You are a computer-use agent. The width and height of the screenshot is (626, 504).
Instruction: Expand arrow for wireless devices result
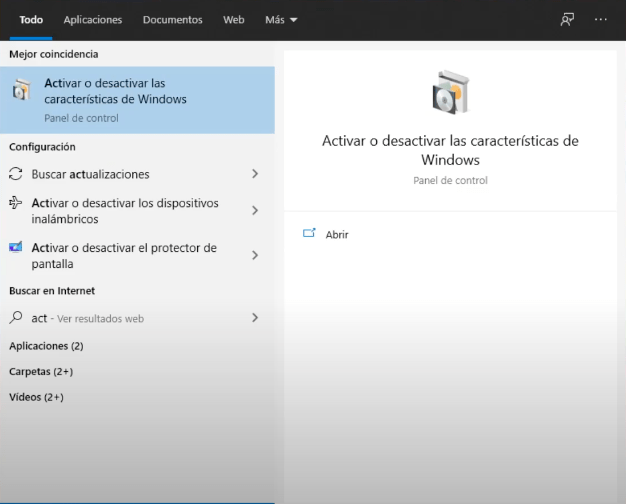[x=255, y=211]
